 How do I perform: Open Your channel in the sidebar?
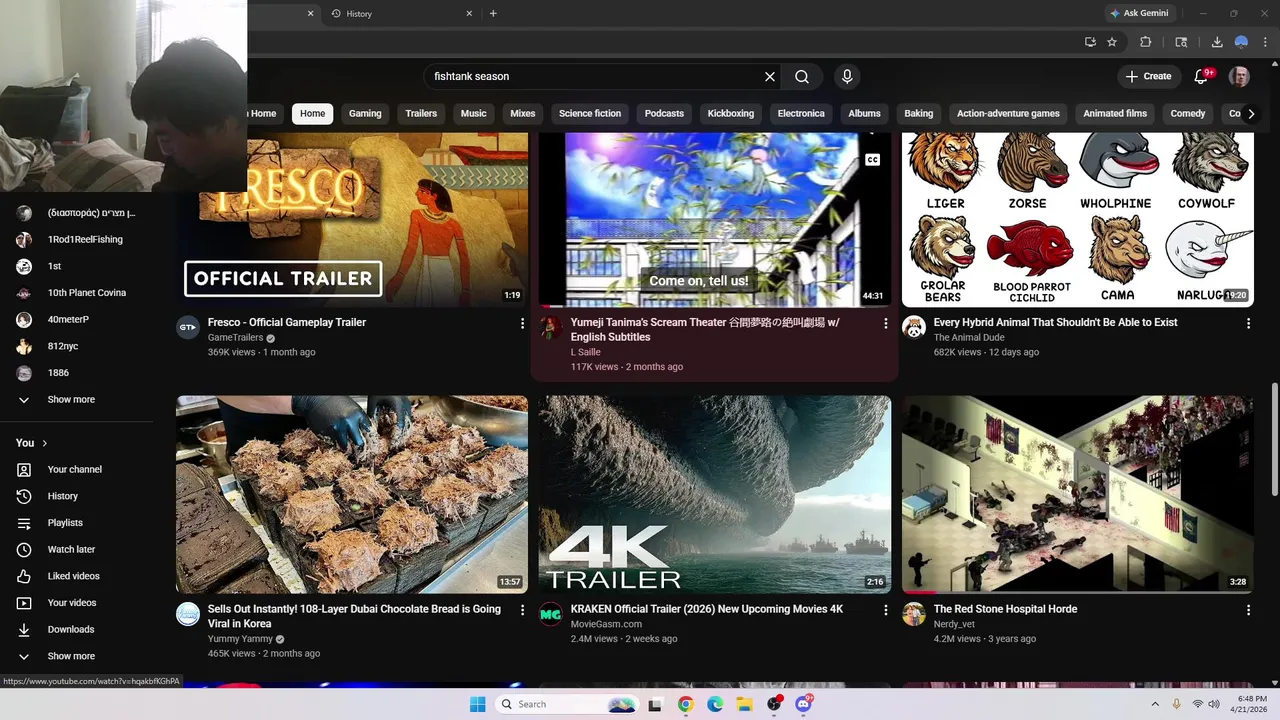[76, 469]
